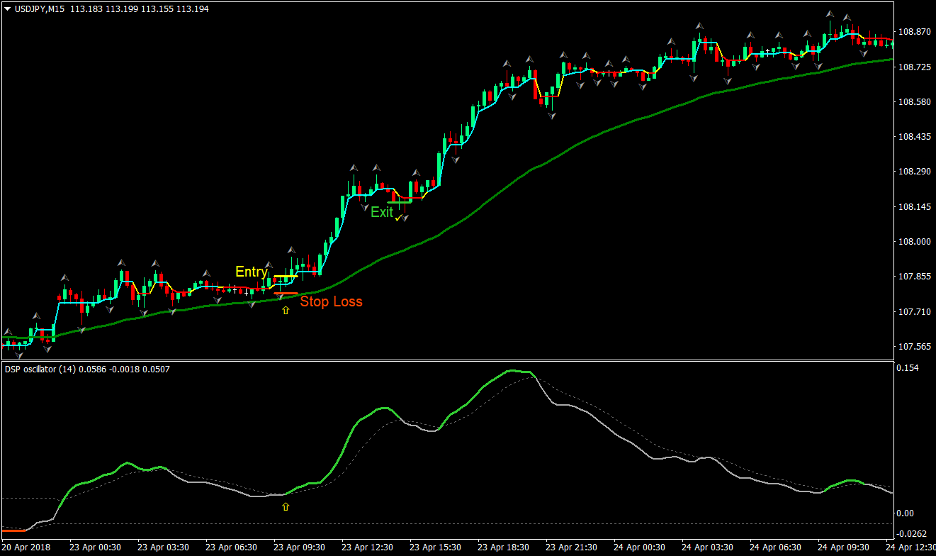The height and width of the screenshot is (556, 936).
Task: Click the 108.580 price axis label
Action: tap(915, 102)
